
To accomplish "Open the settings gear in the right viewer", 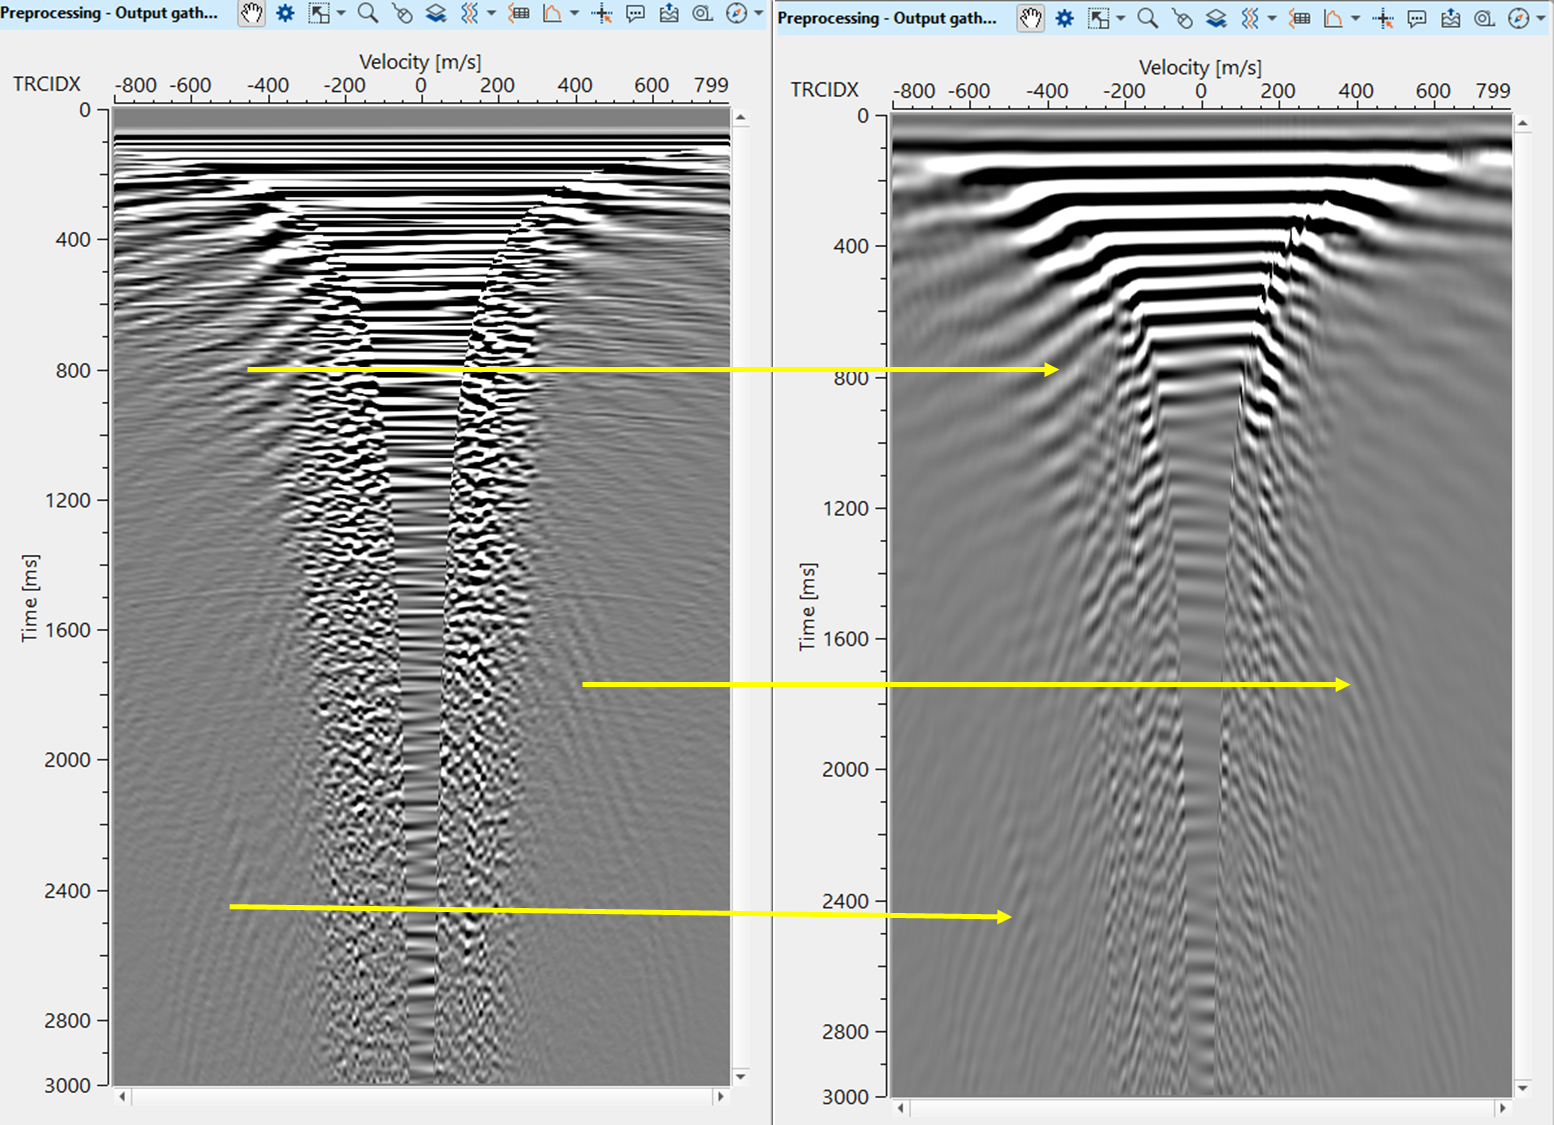I will click(x=1064, y=17).
